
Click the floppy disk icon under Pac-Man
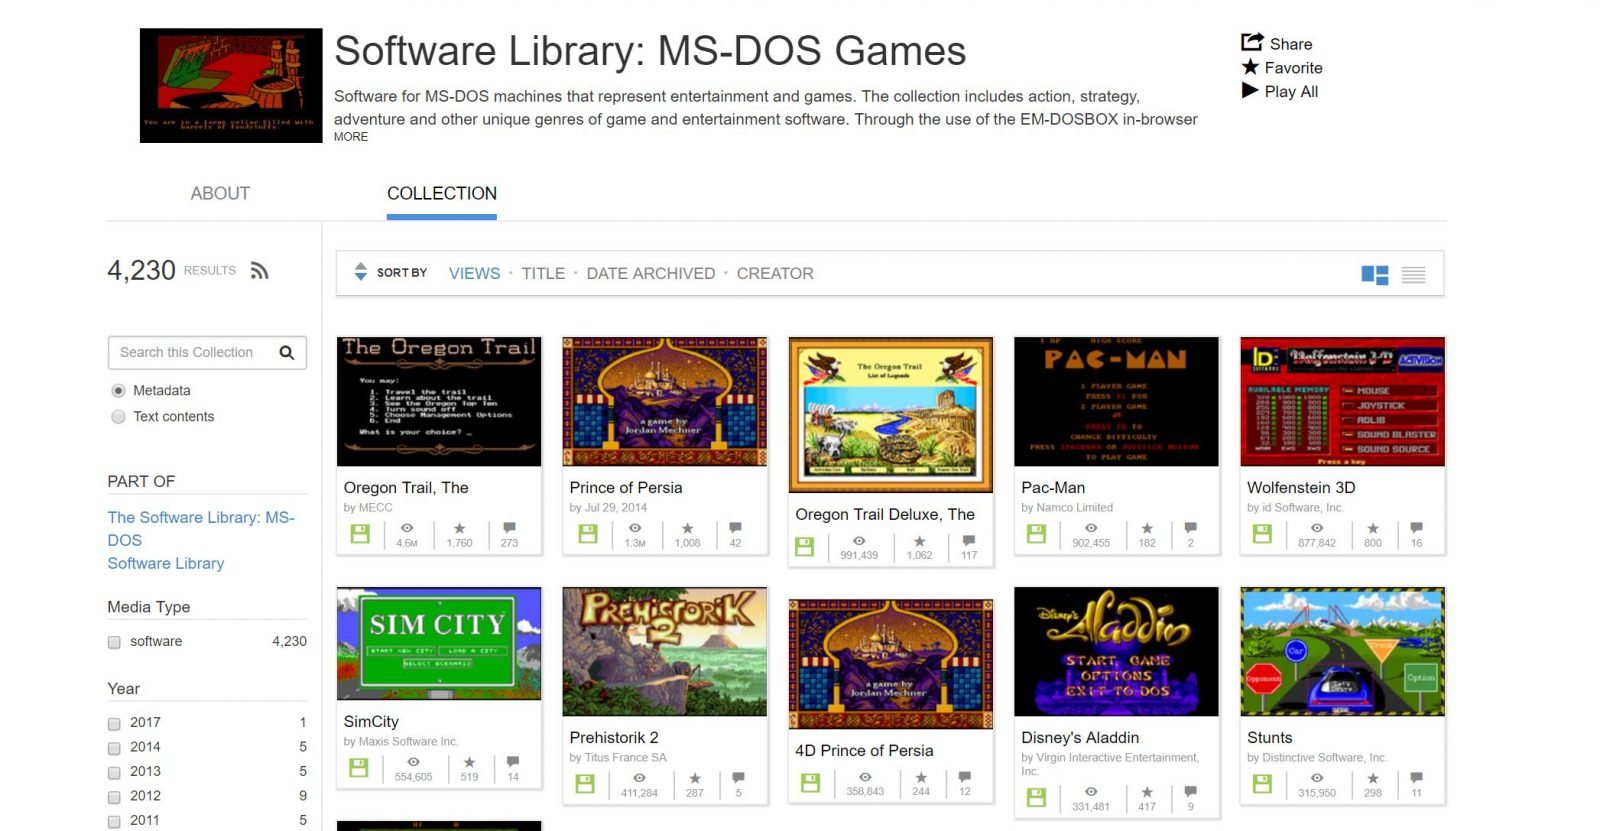point(1037,534)
